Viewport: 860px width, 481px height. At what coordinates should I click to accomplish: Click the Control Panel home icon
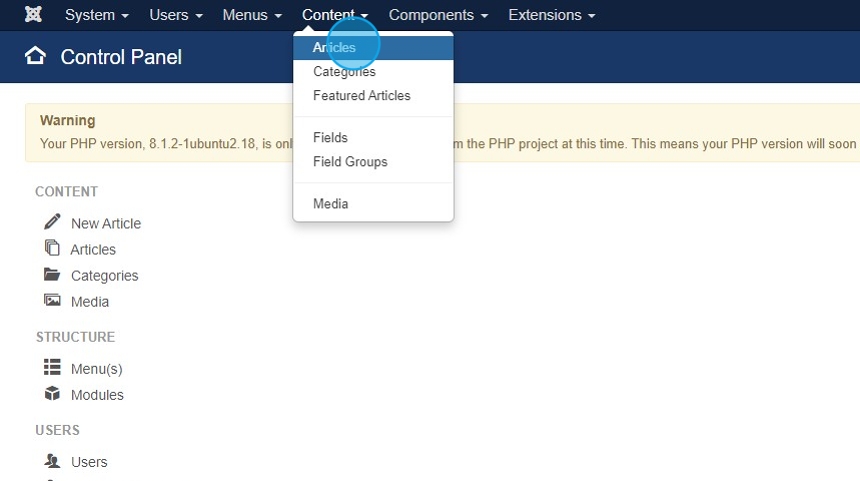click(35, 56)
